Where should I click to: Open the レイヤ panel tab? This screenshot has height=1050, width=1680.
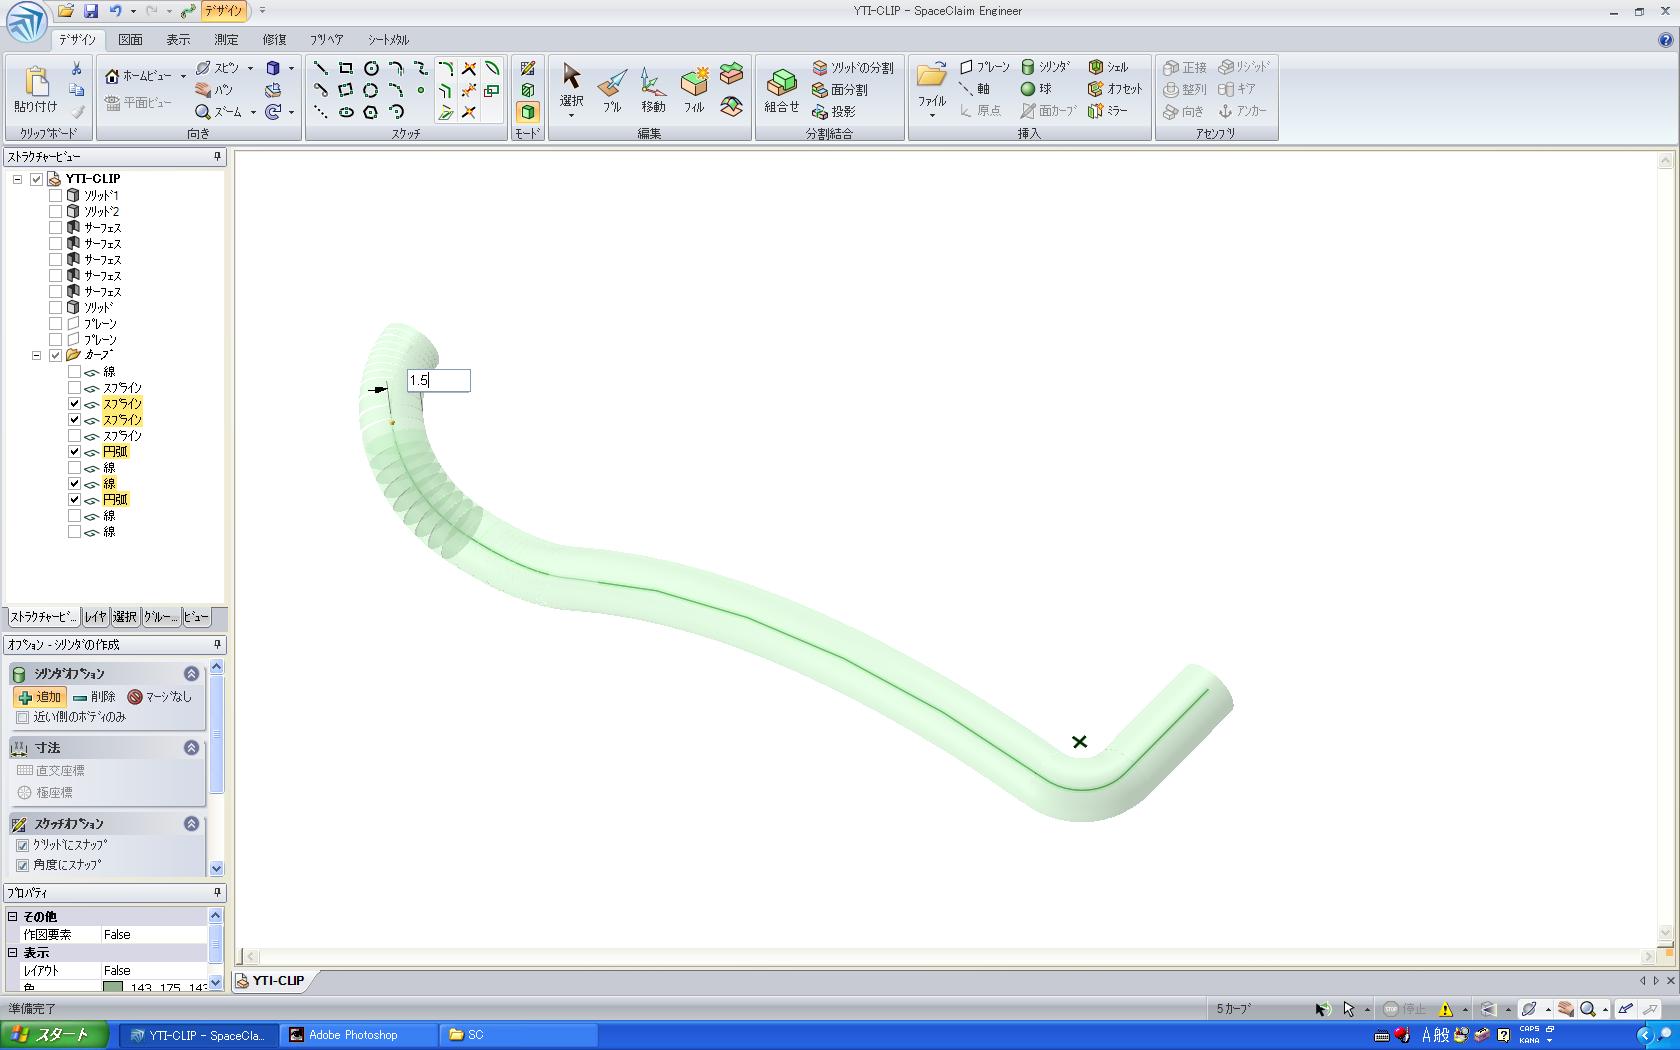pos(95,617)
